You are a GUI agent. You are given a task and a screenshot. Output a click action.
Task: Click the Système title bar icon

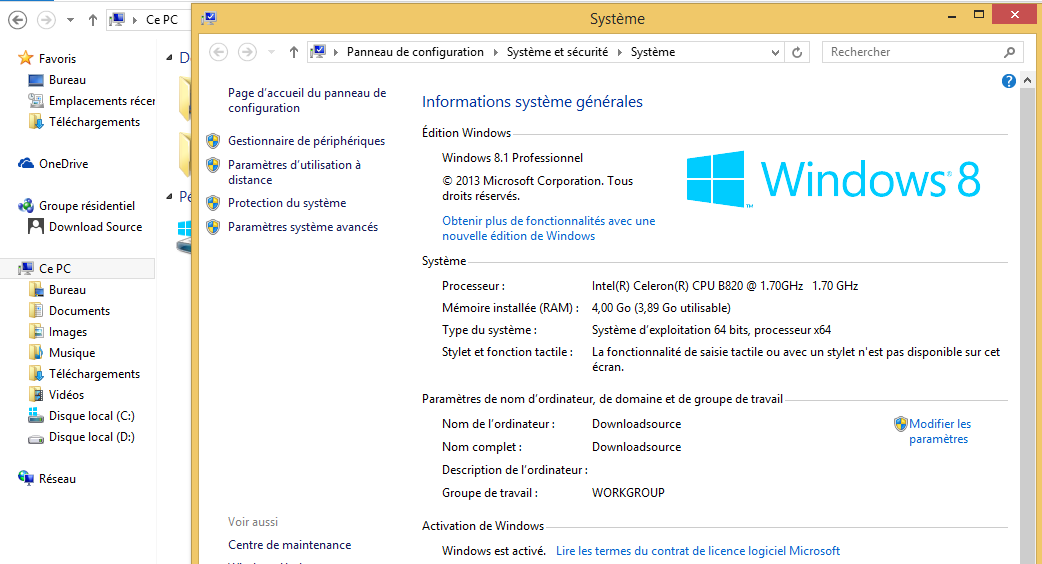pos(209,18)
